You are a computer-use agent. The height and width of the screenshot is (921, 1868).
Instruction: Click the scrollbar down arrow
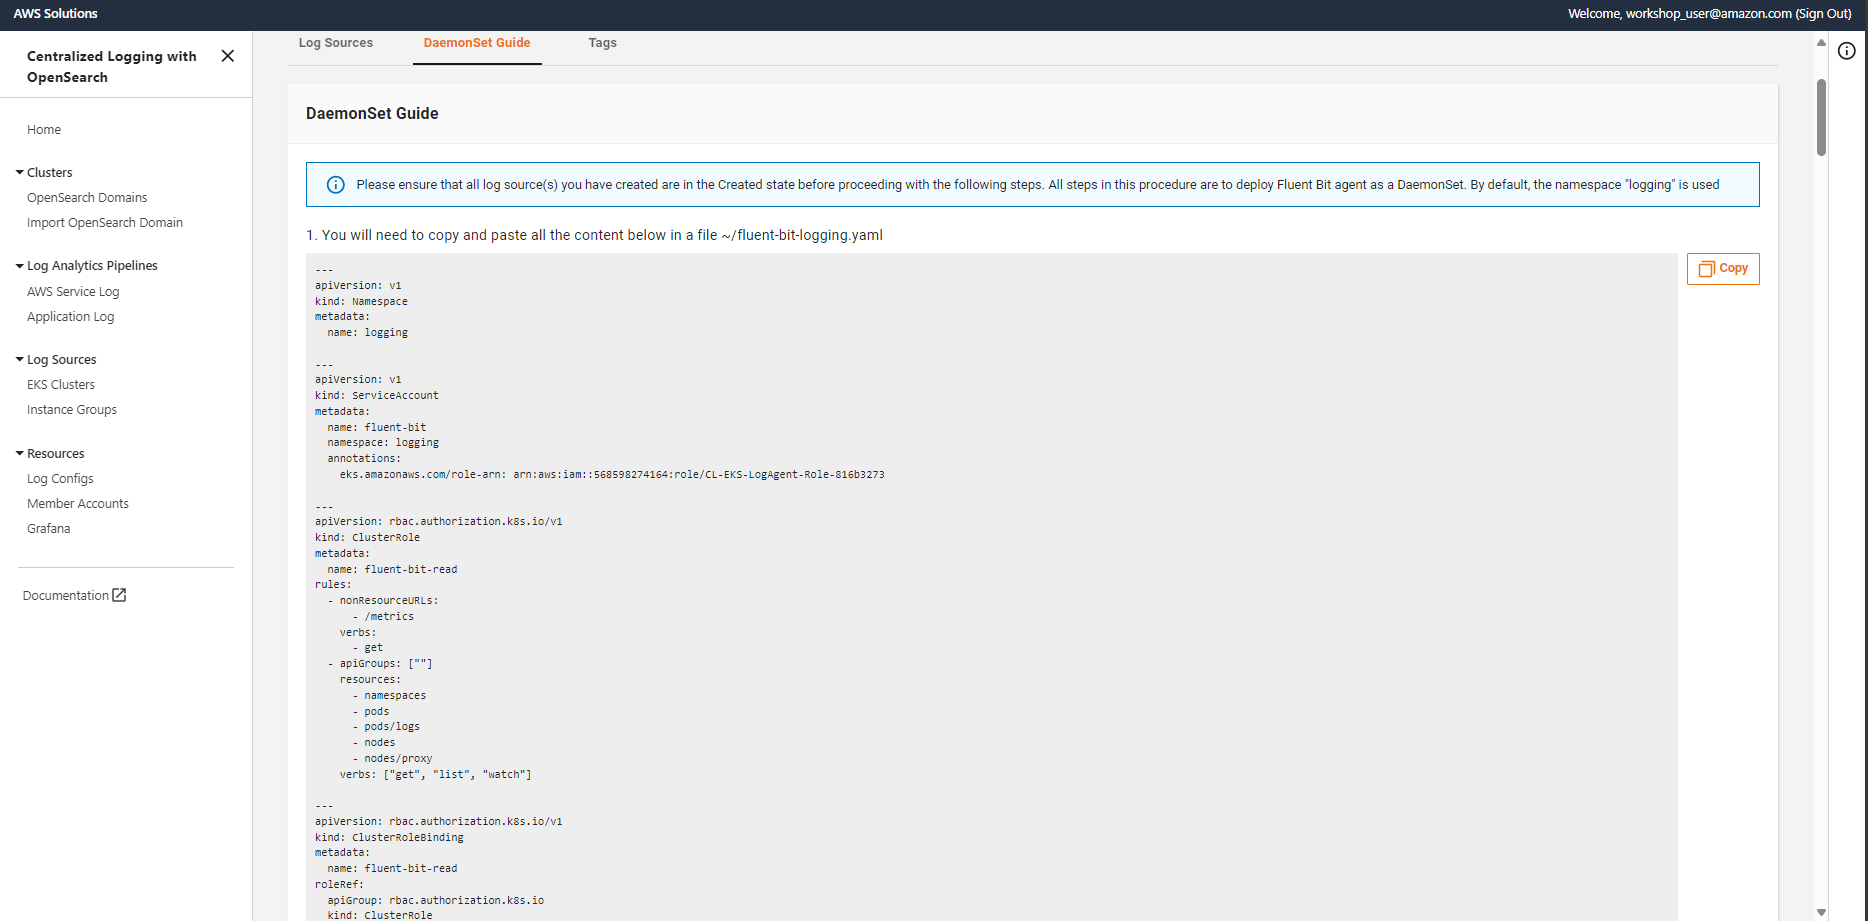click(x=1821, y=912)
